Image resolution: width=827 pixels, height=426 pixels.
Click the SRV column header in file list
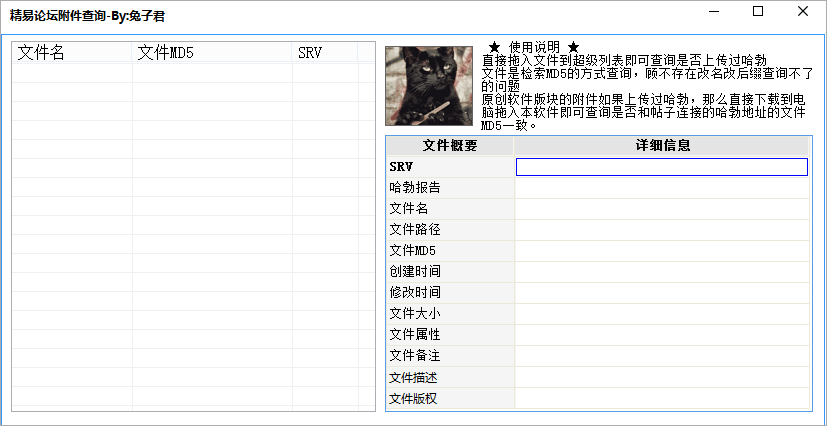coord(324,53)
